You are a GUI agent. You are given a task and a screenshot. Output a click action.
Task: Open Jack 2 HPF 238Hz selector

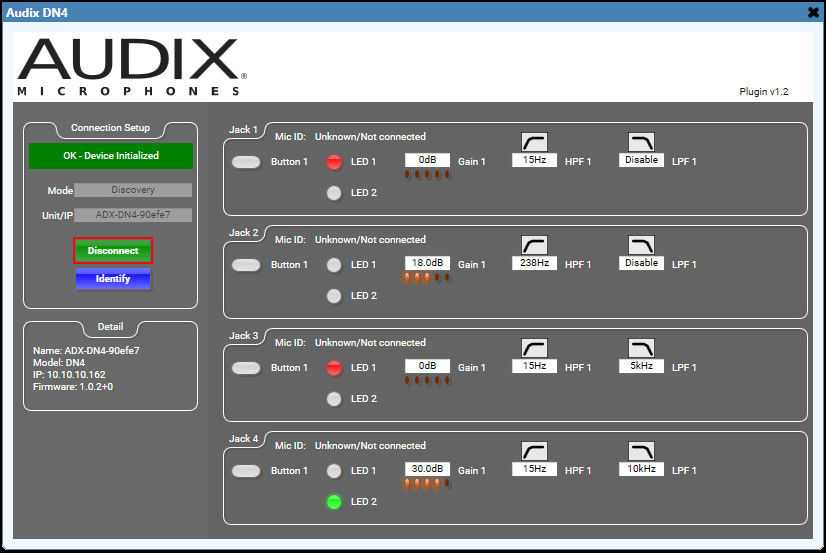[534, 263]
